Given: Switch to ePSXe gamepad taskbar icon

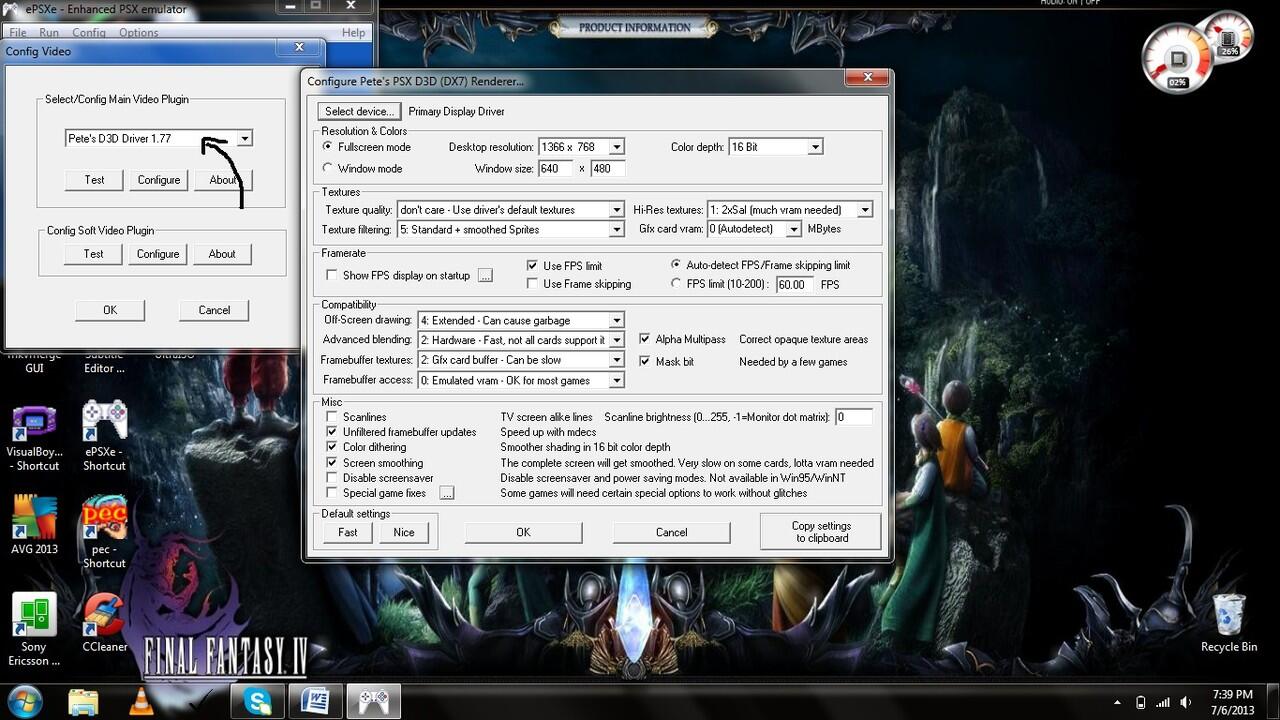Looking at the screenshot, I should point(374,701).
